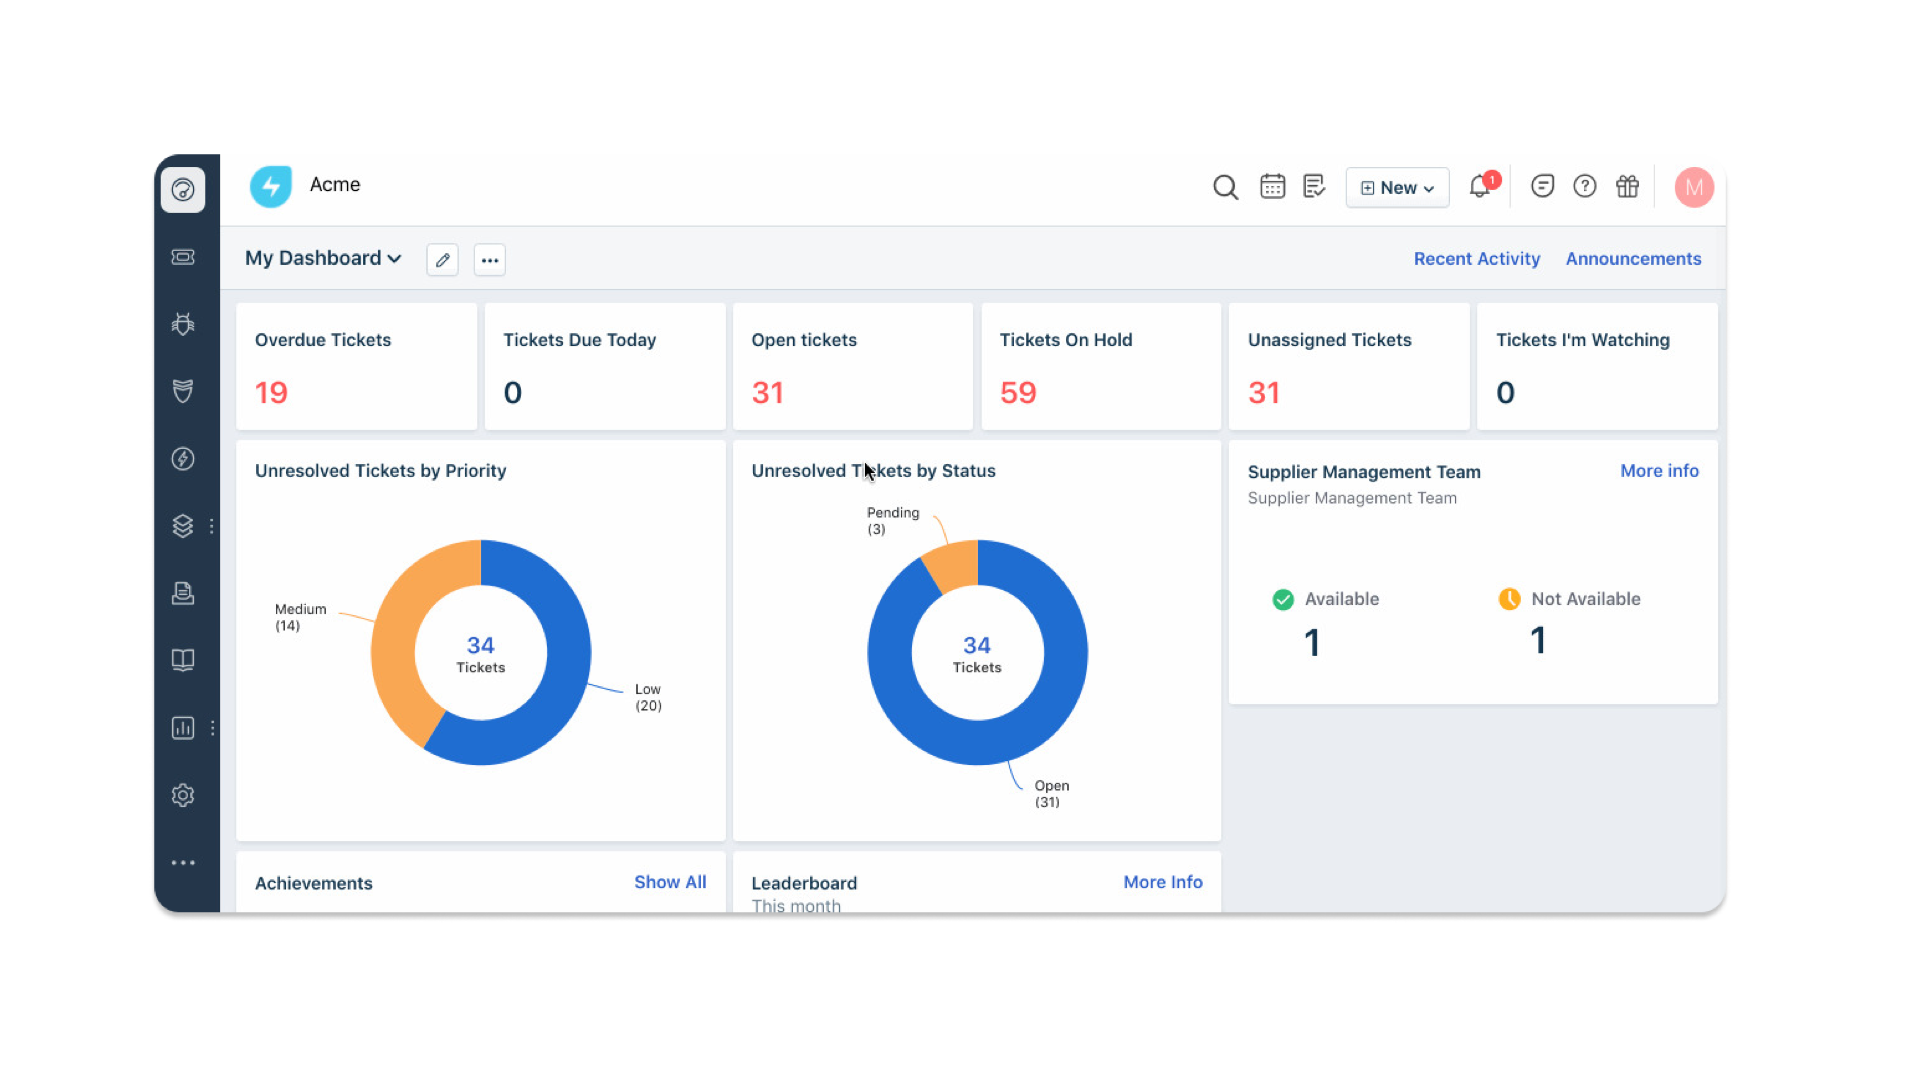This screenshot has width=1920, height=1080.
Task: Open the notifications bell
Action: 1479,187
